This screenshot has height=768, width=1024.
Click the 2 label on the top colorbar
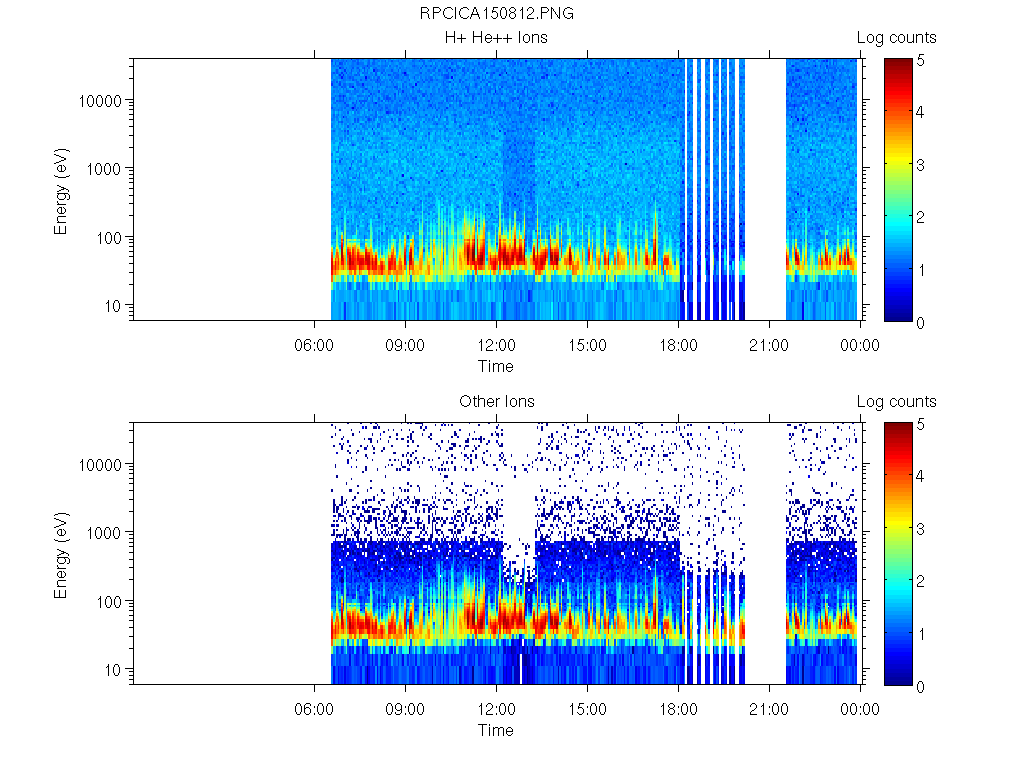pyautogui.click(x=920, y=217)
